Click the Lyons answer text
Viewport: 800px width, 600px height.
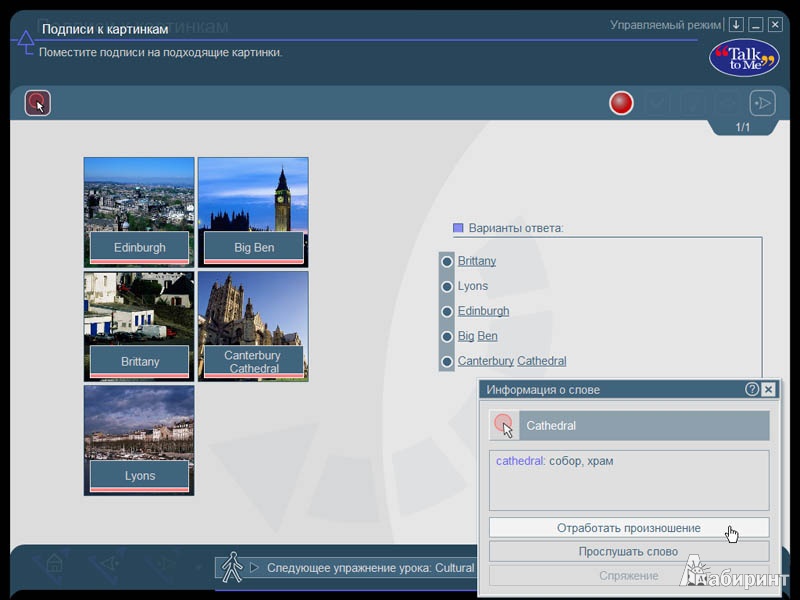pyautogui.click(x=472, y=286)
